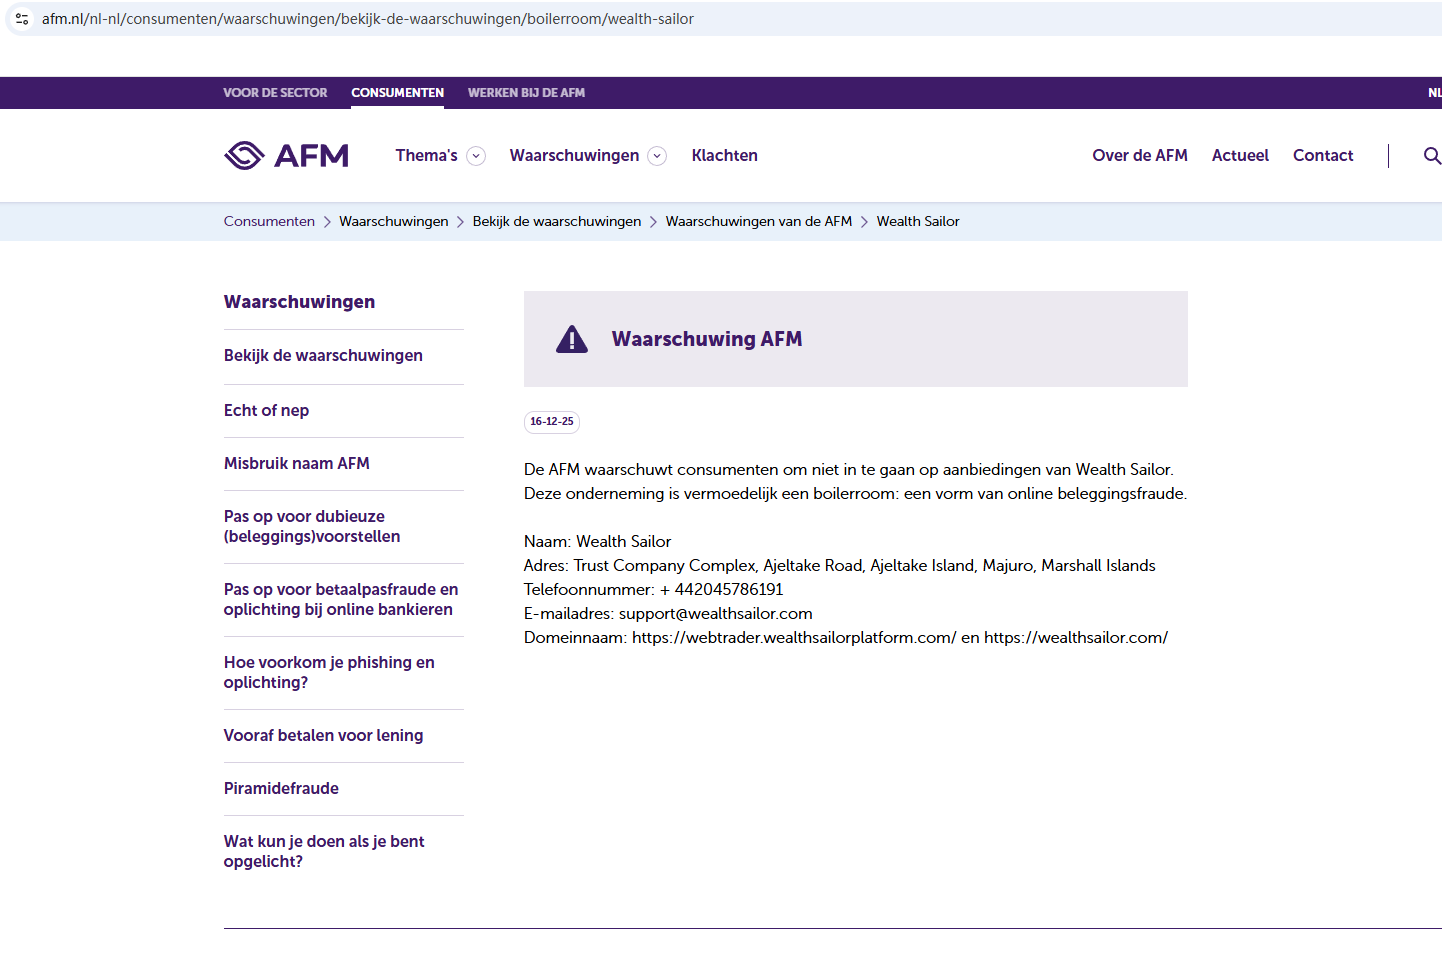Click the 16-12-25 date badge

click(552, 422)
